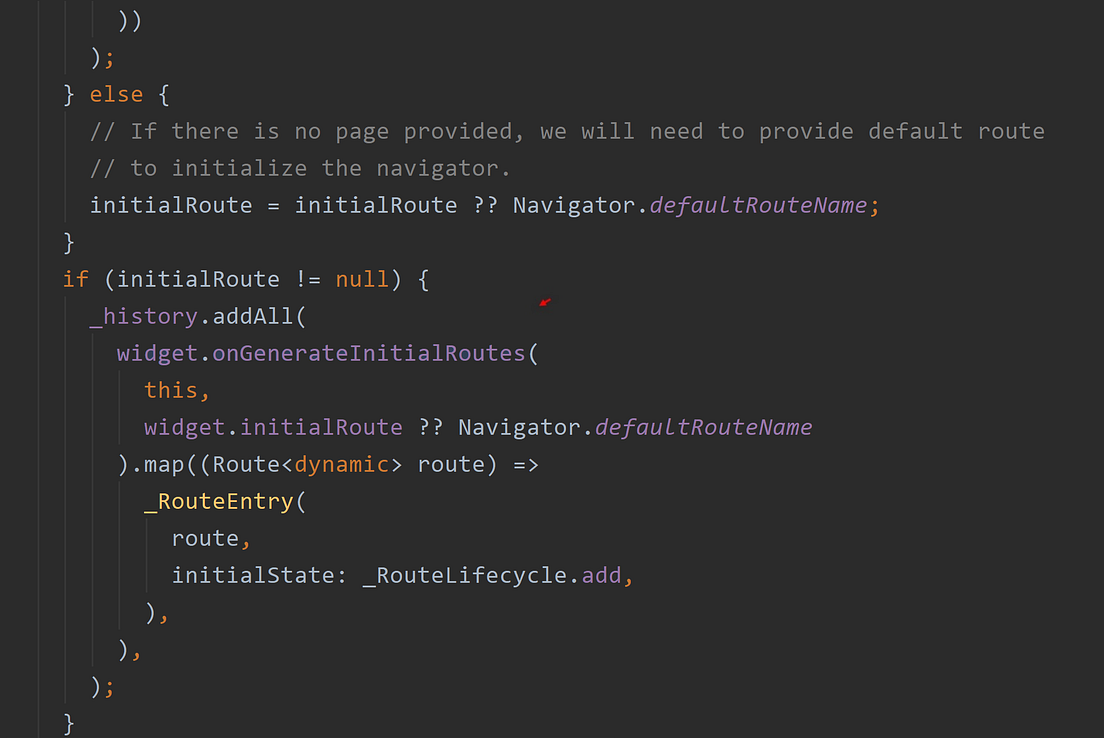Click the closing brace at the bottom
Viewport: 1104px width, 738px height.
[x=67, y=722]
